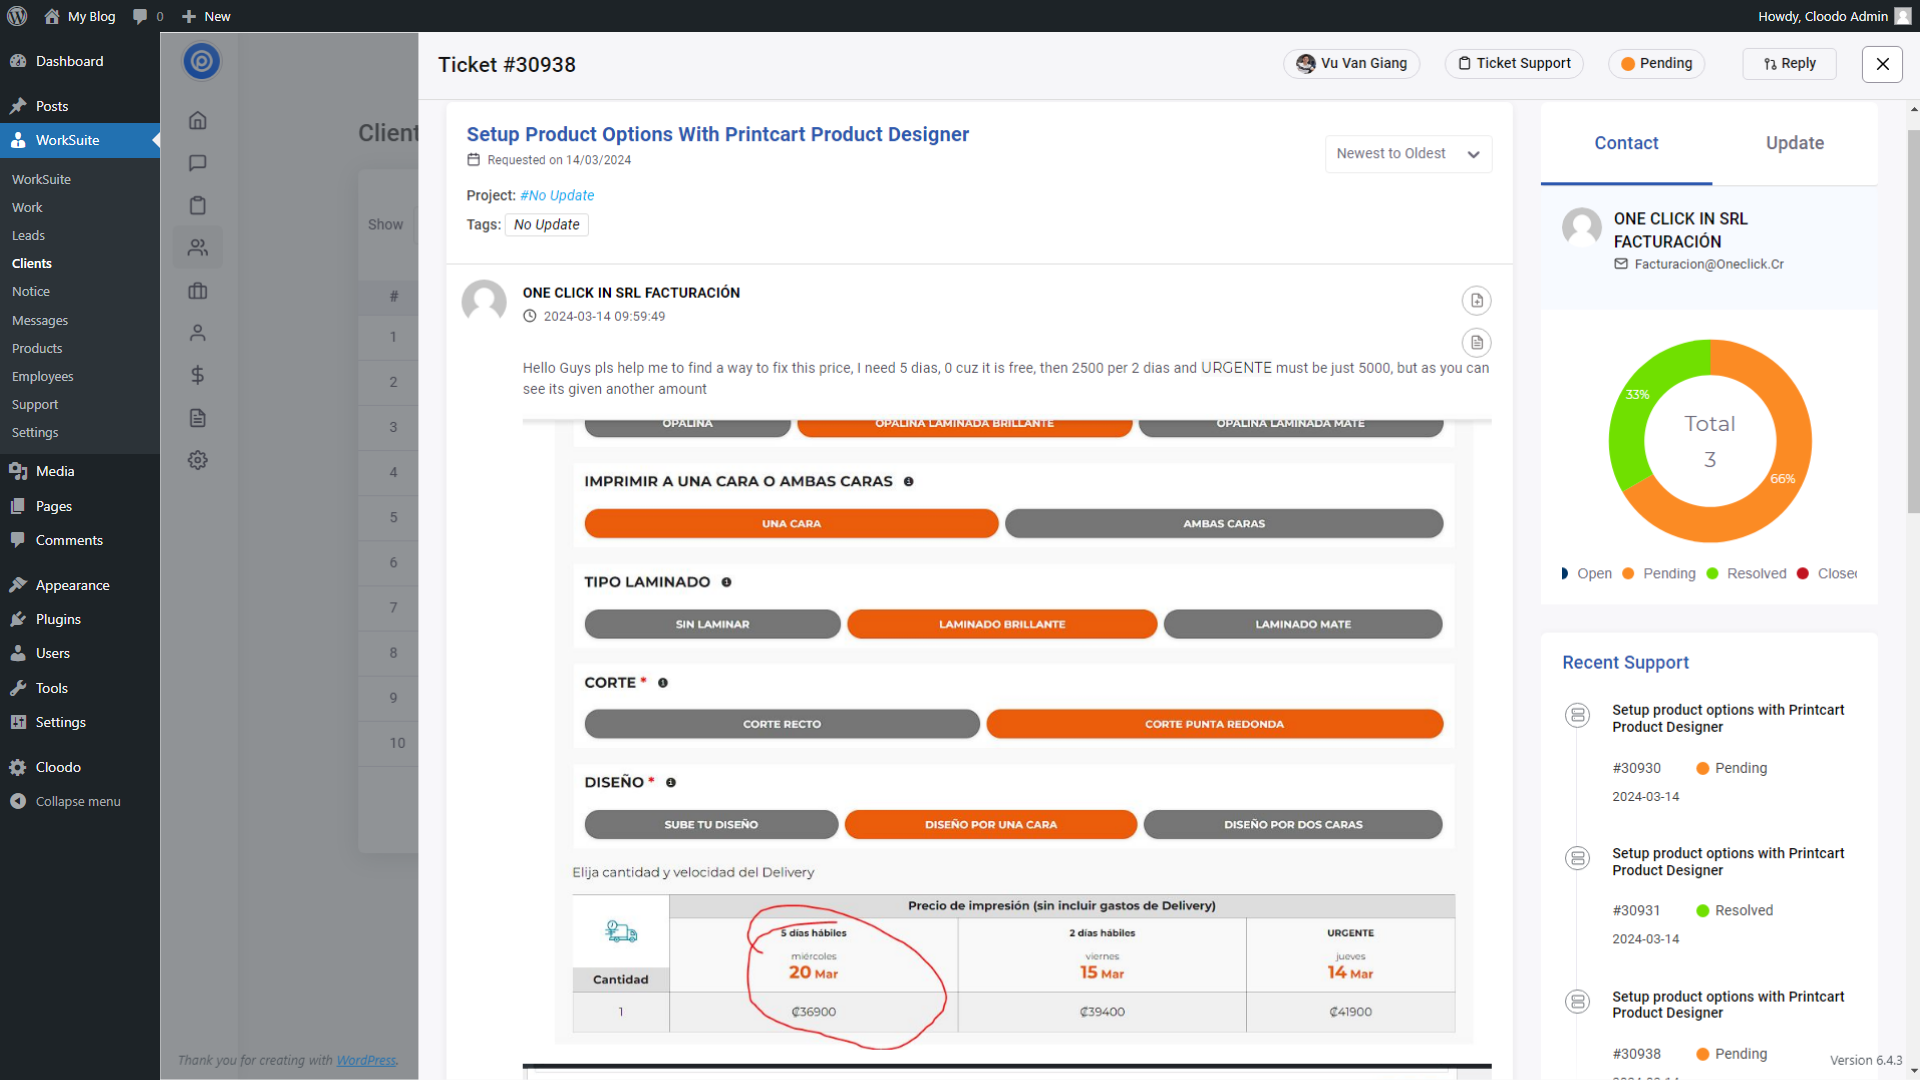Toggle Open legend item in chart

tap(1586, 574)
